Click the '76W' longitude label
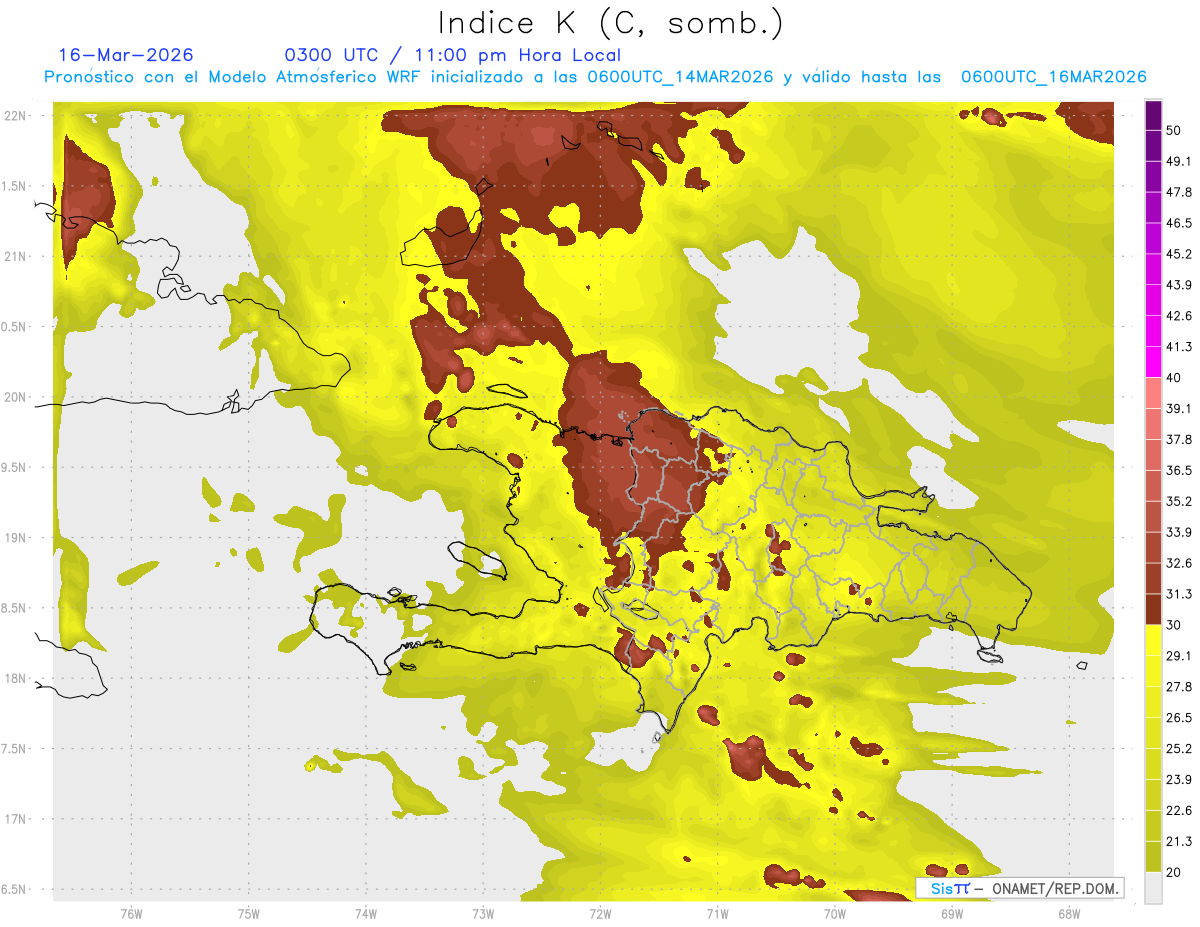1200x927 pixels. point(131,913)
